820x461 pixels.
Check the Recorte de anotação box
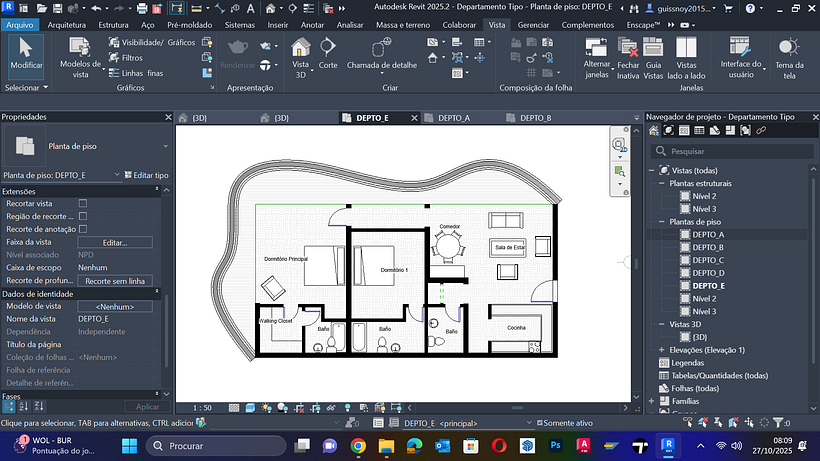point(83,229)
